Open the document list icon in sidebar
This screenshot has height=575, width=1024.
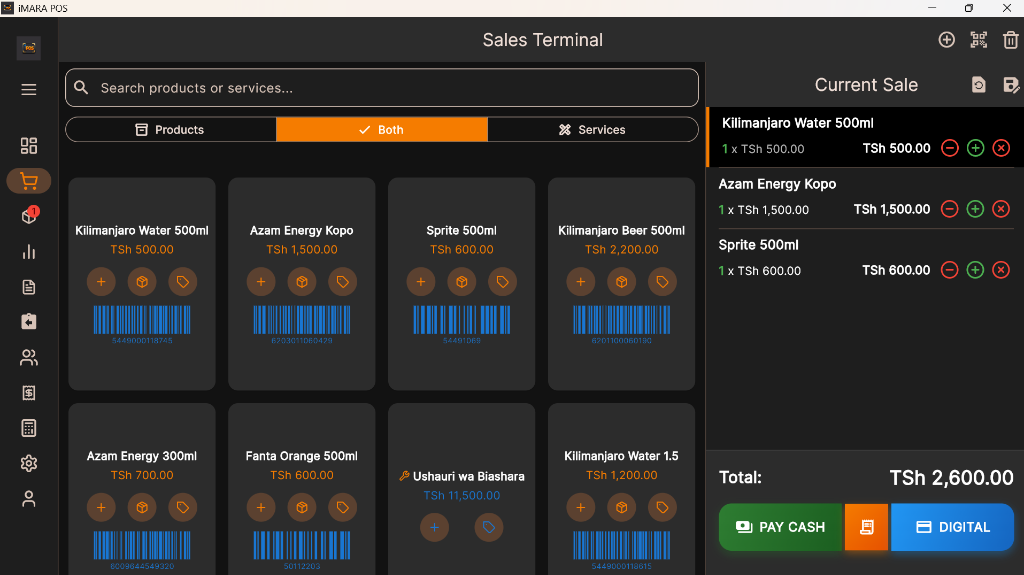click(29, 287)
